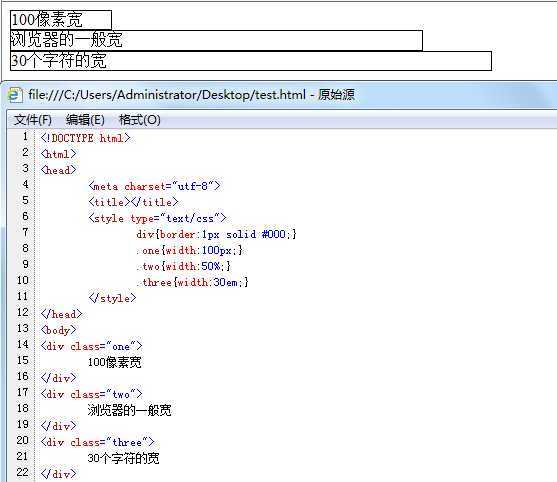Click the '<style type="text/css">' line
The image size is (557, 482).
157,218
